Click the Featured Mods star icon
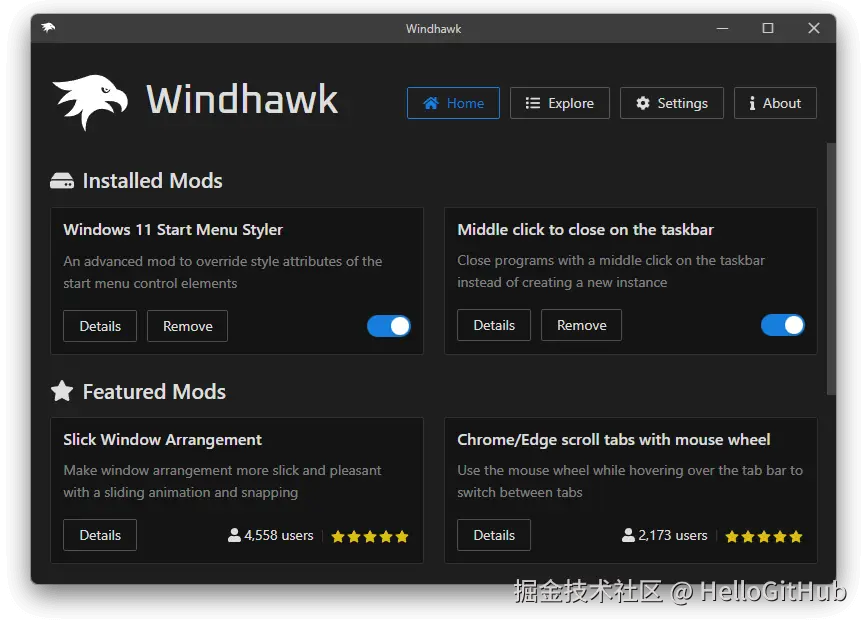The width and height of the screenshot is (867, 625). tap(62, 391)
